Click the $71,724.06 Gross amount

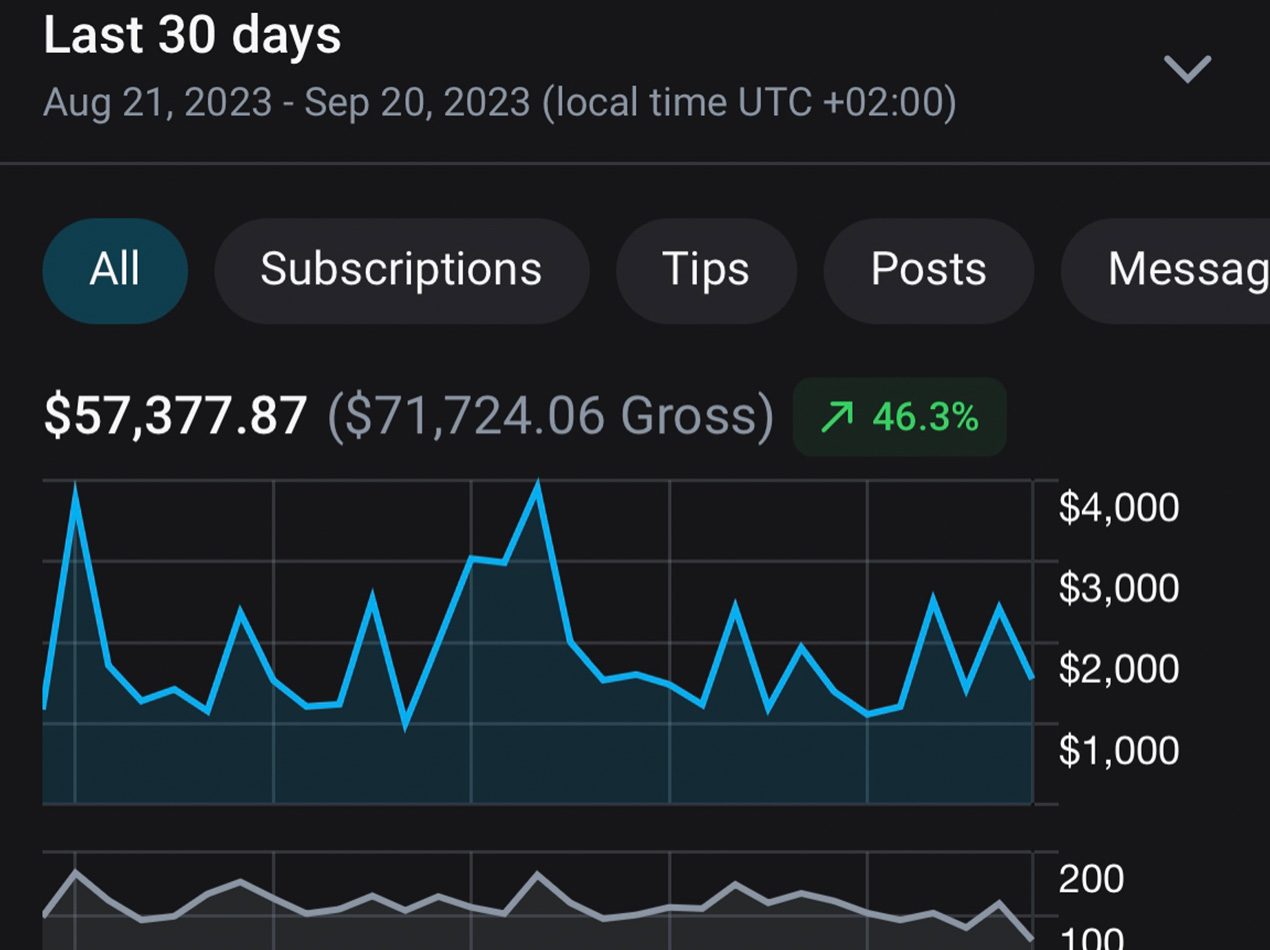(550, 416)
